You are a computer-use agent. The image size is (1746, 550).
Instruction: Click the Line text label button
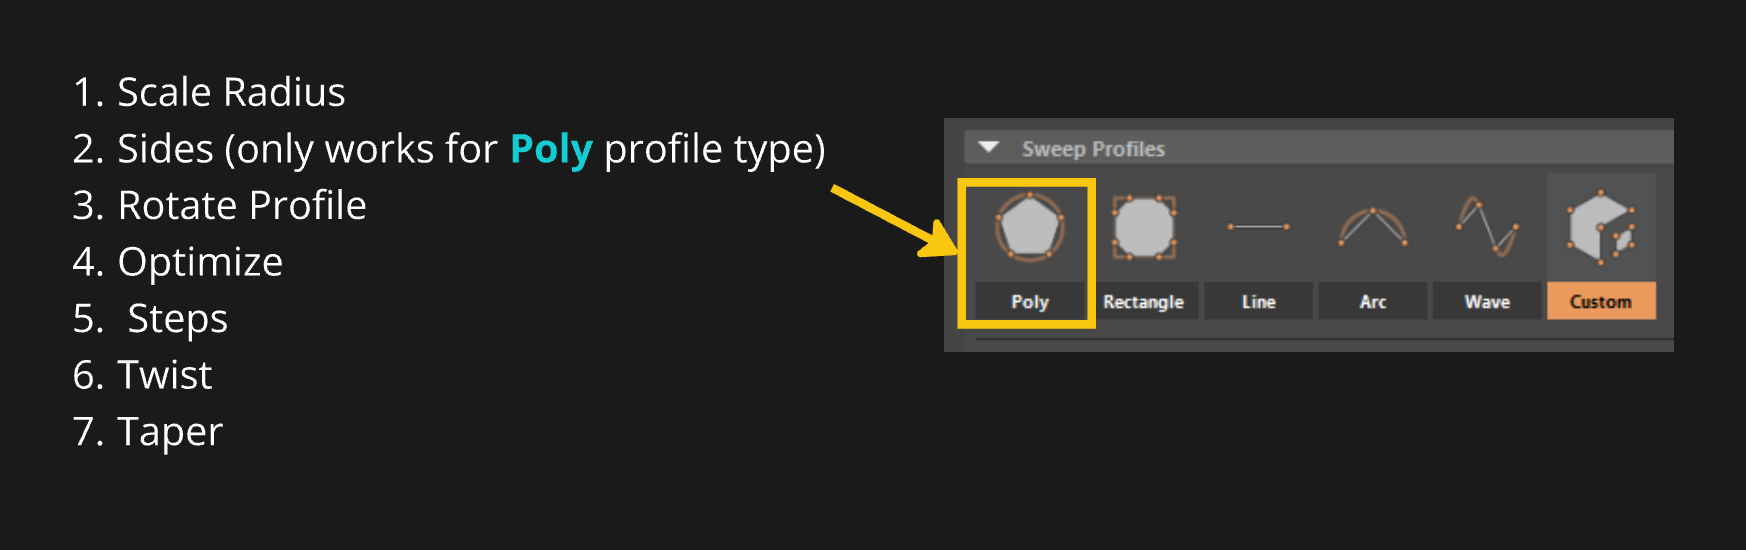(x=1258, y=301)
